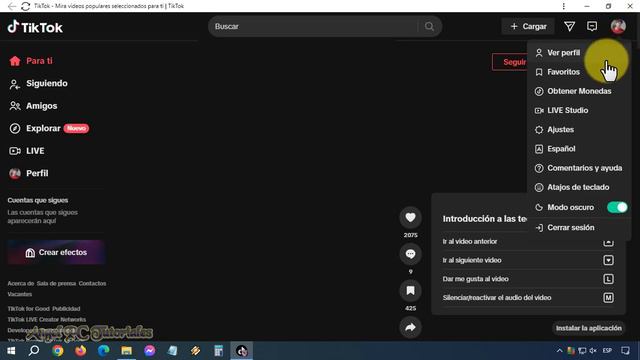
Task: Toggle Modo oscuro switch
Action: (x=617, y=207)
